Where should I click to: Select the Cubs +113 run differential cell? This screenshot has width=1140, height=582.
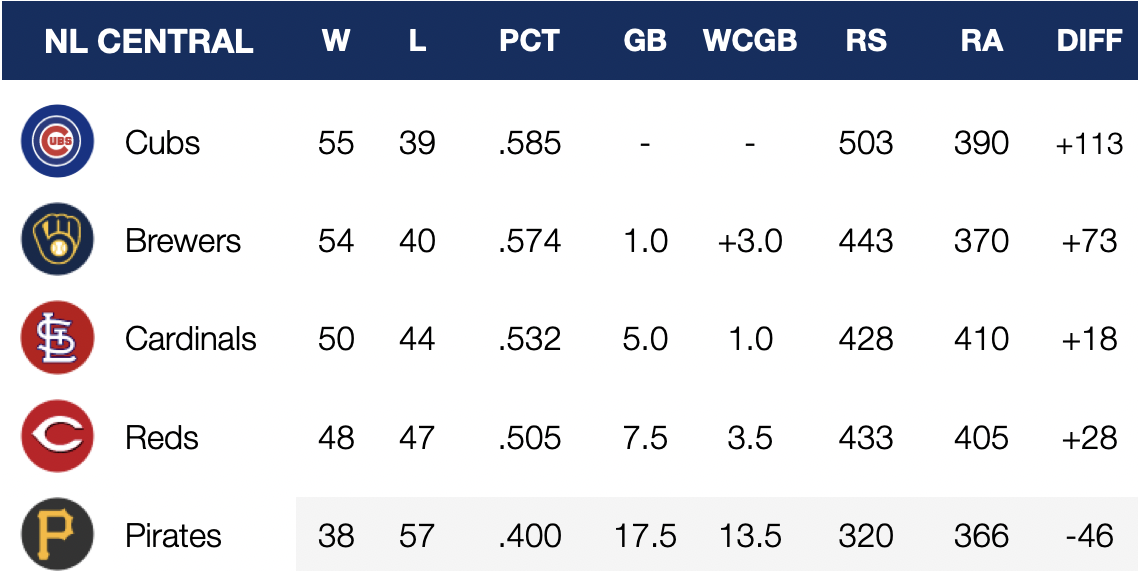tap(1089, 143)
